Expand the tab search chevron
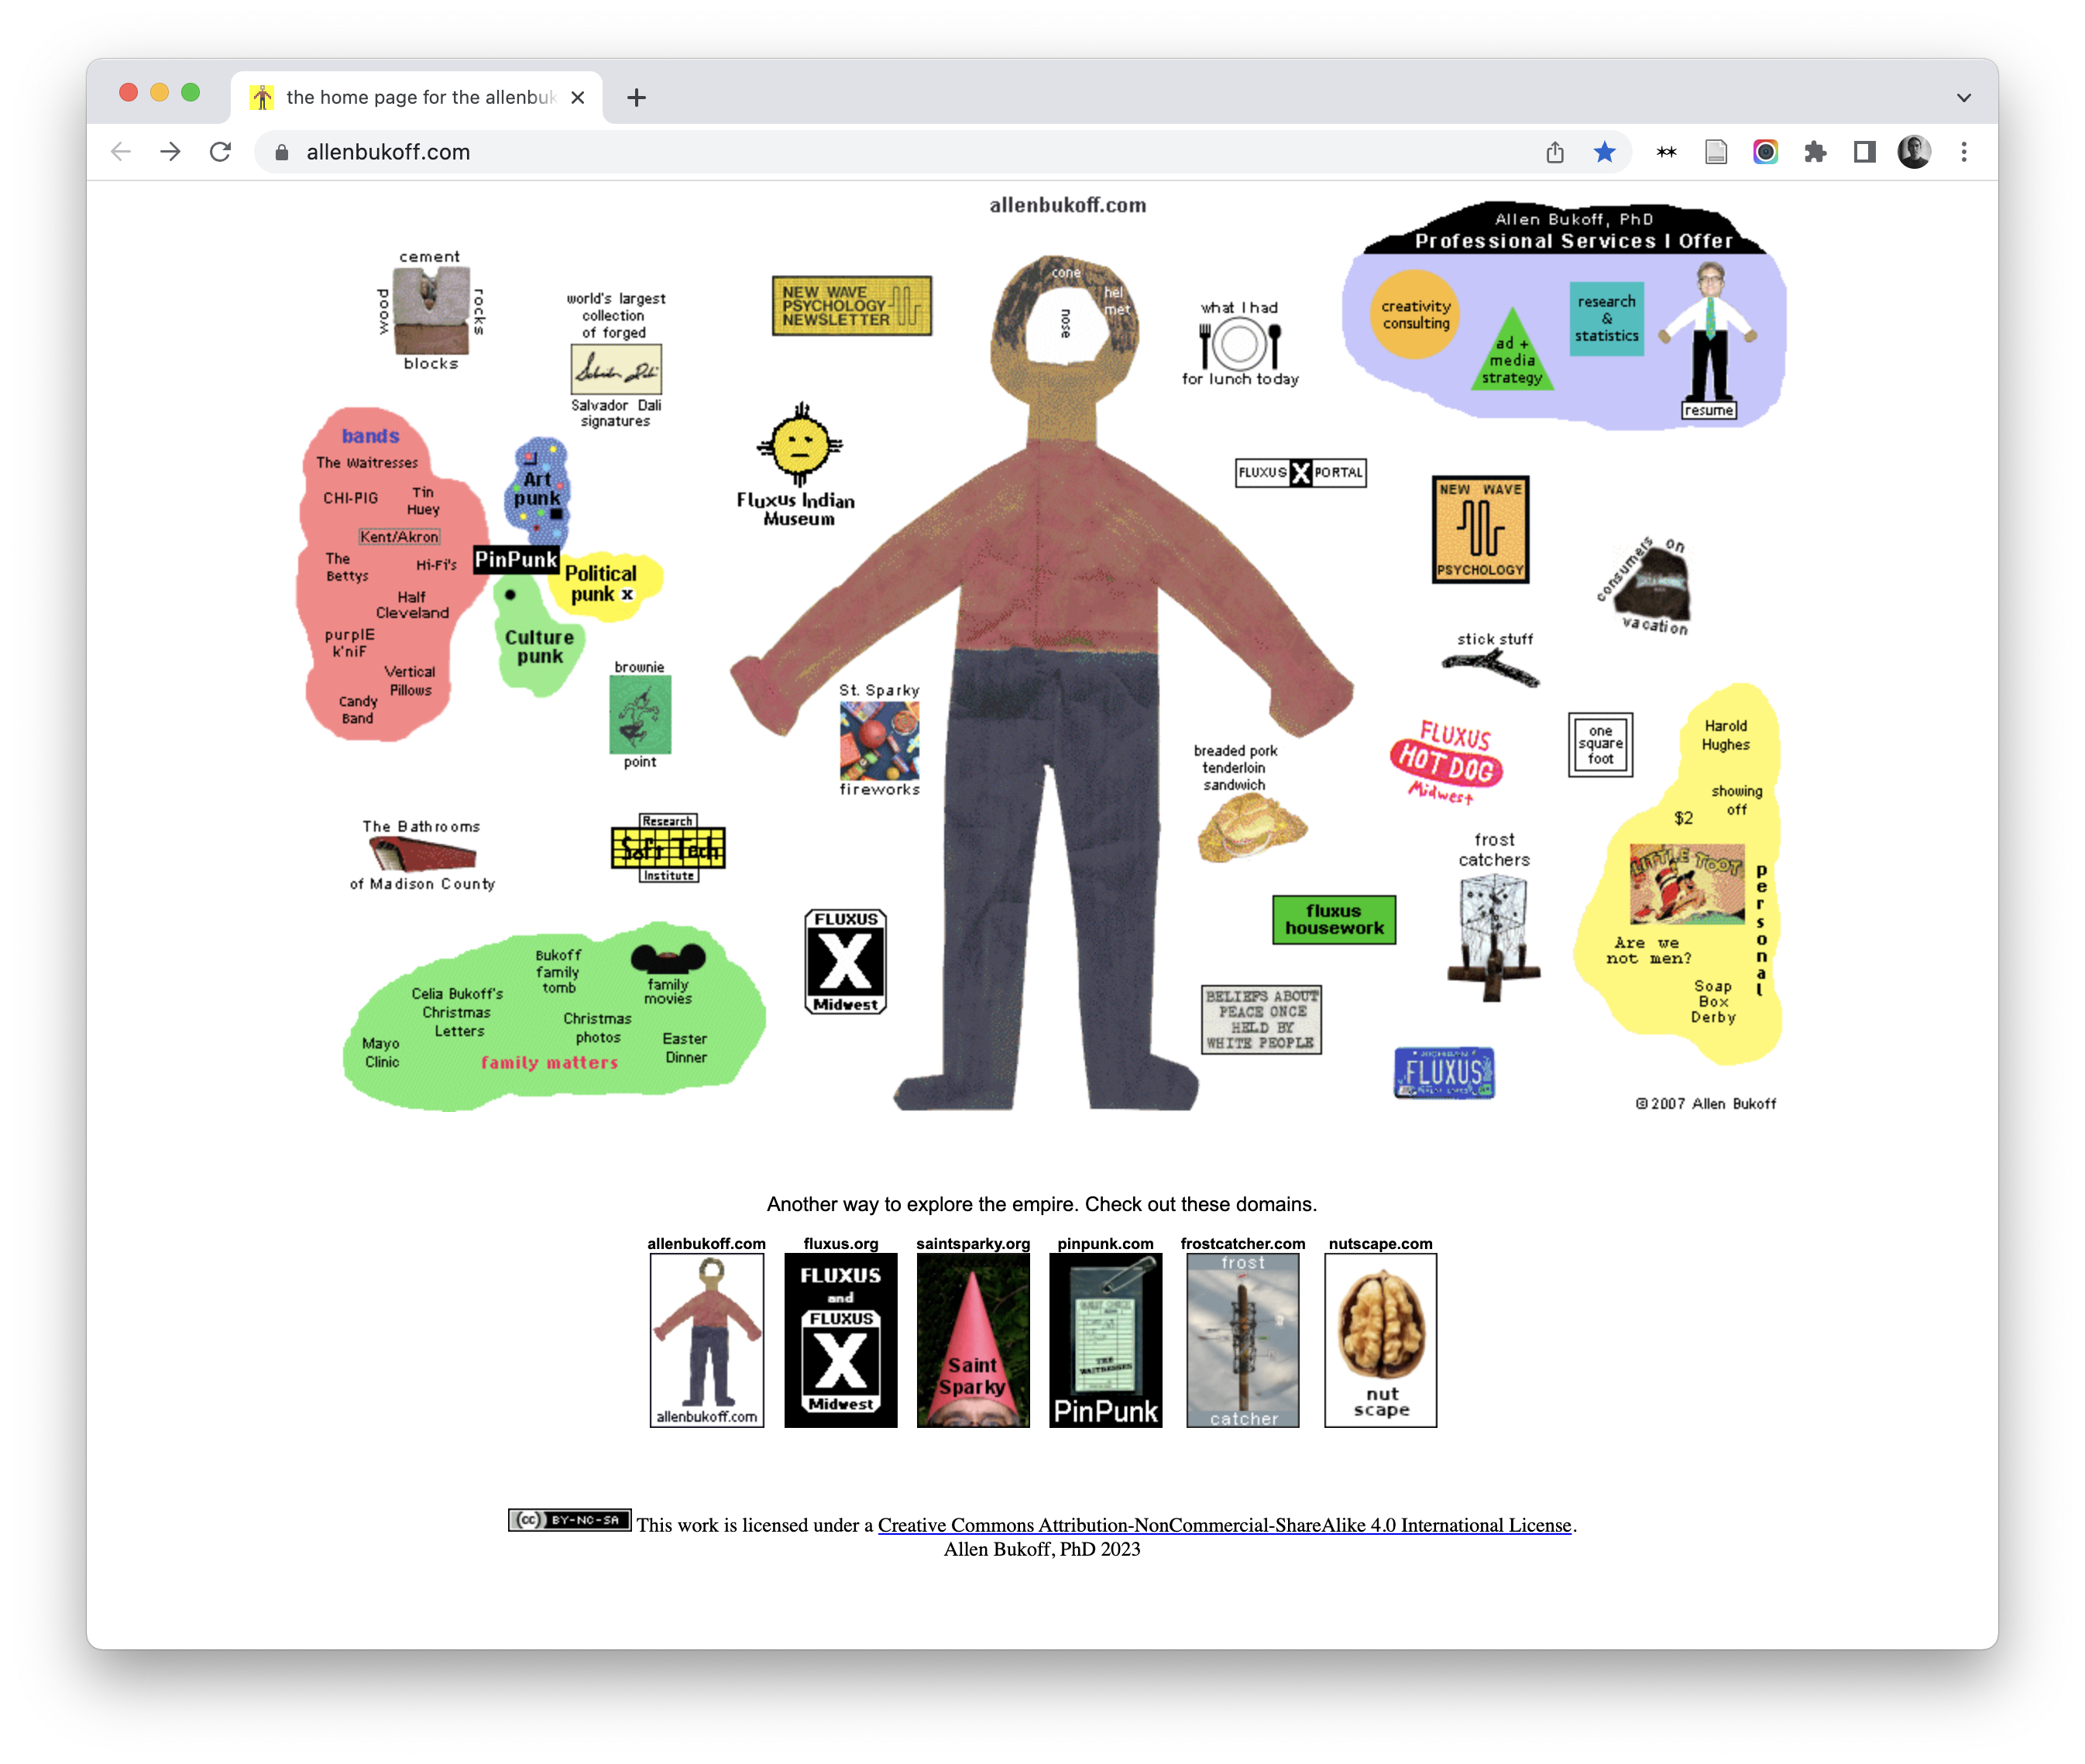2085x1764 pixels. [1963, 98]
